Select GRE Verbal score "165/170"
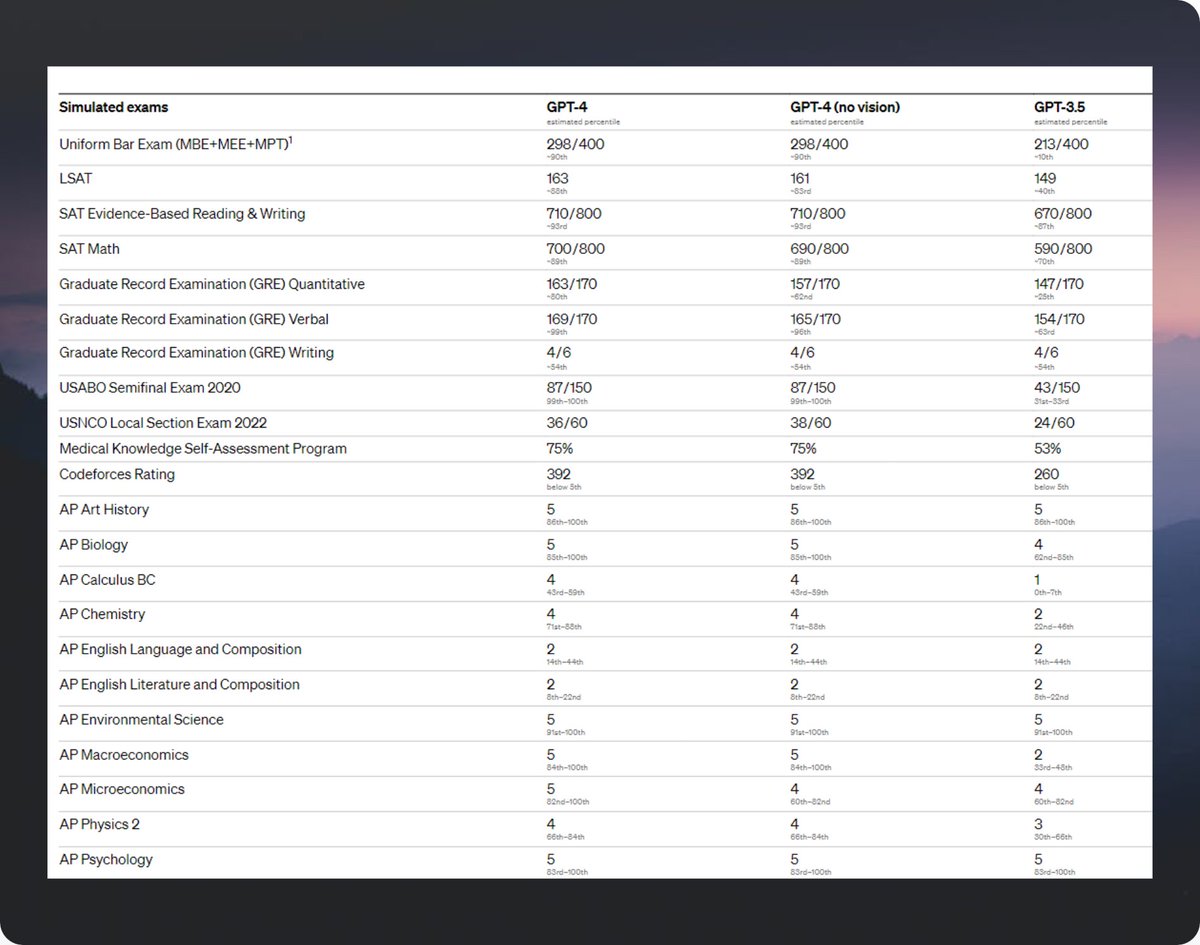The height and width of the screenshot is (945, 1200). pos(815,319)
